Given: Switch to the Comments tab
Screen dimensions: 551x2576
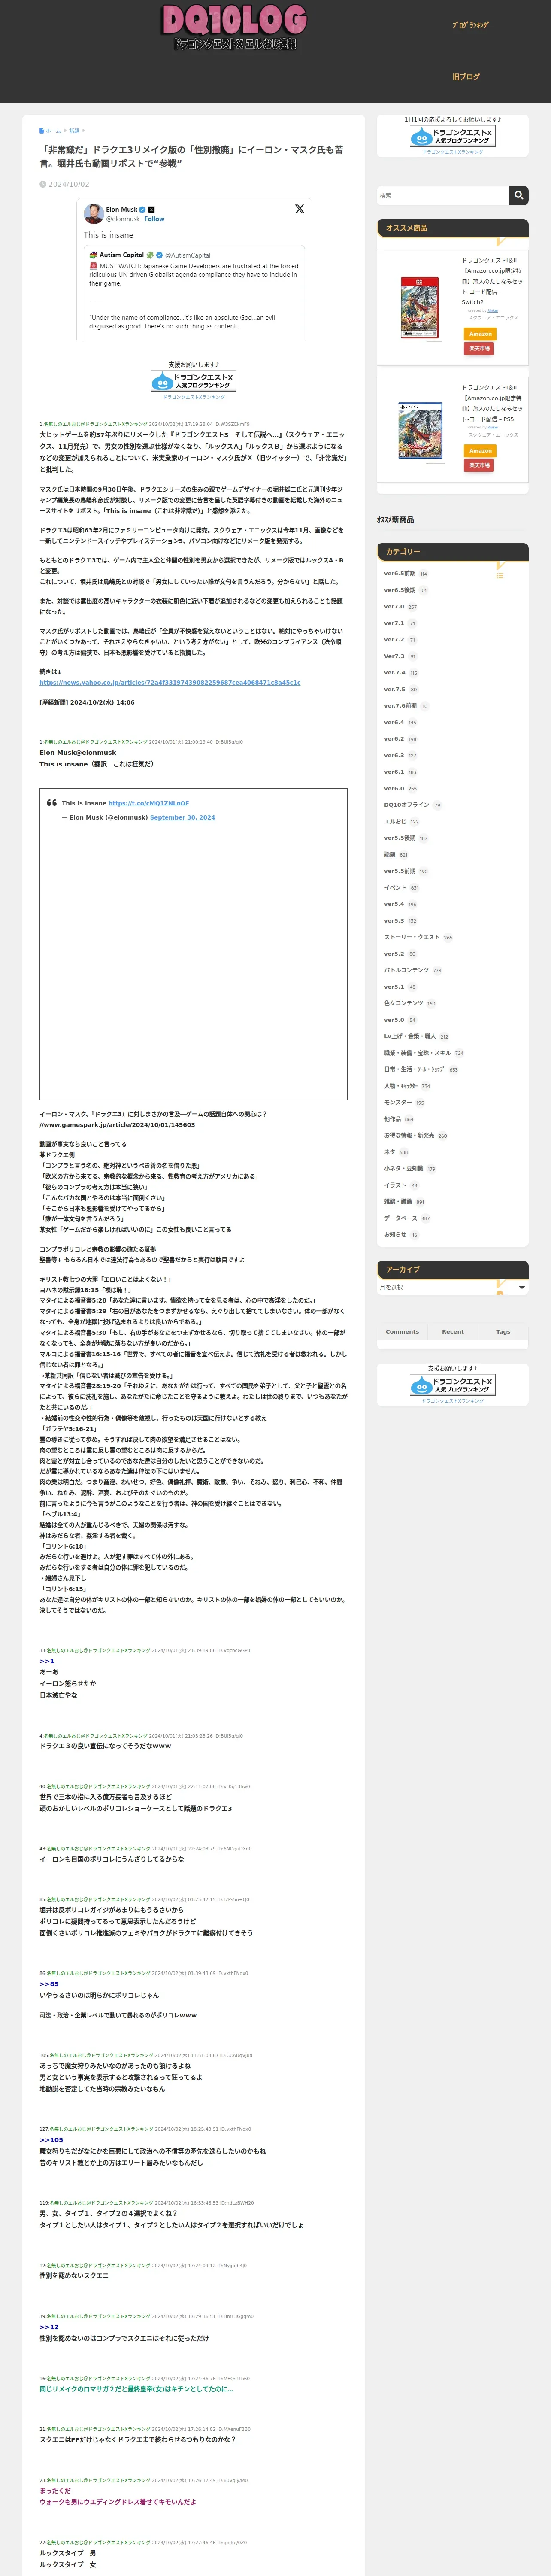Looking at the screenshot, I should (x=402, y=1331).
